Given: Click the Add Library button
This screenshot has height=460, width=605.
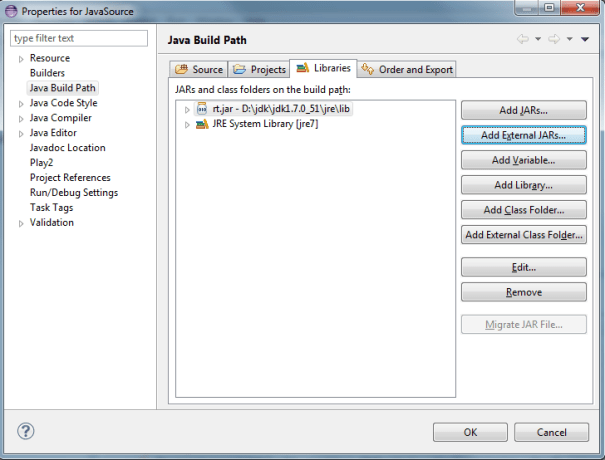Looking at the screenshot, I should [523, 185].
